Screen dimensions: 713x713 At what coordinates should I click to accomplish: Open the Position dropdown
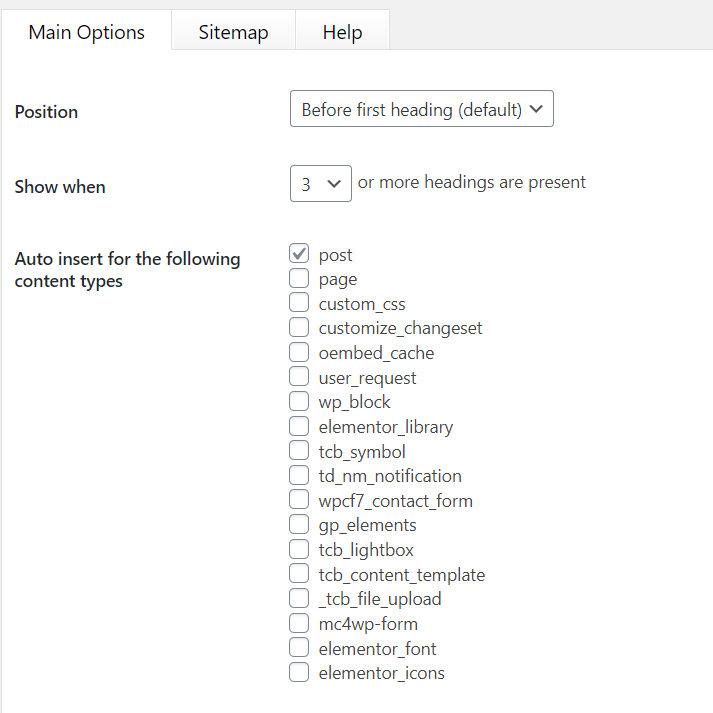(x=421, y=110)
